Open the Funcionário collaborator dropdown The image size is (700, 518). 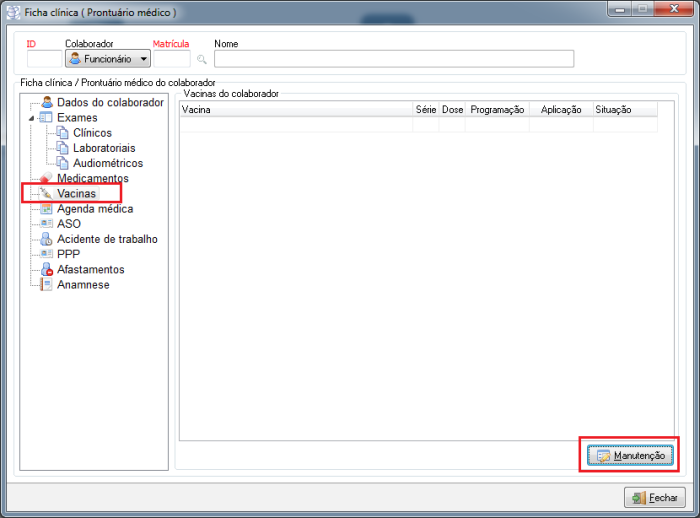(107, 59)
